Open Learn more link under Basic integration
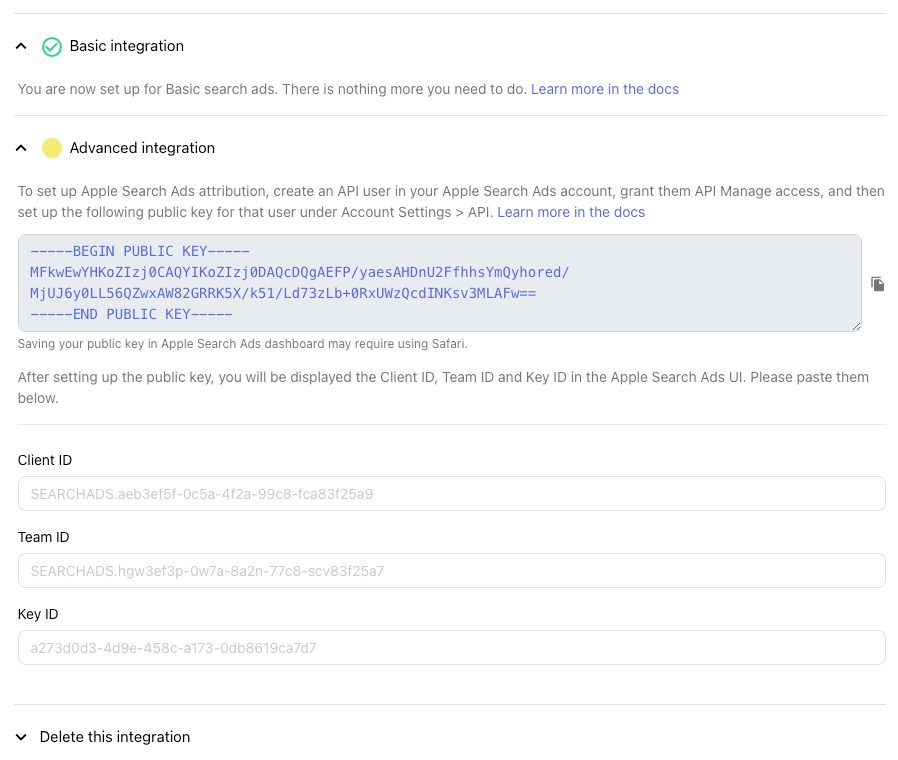 pyautogui.click(x=605, y=89)
